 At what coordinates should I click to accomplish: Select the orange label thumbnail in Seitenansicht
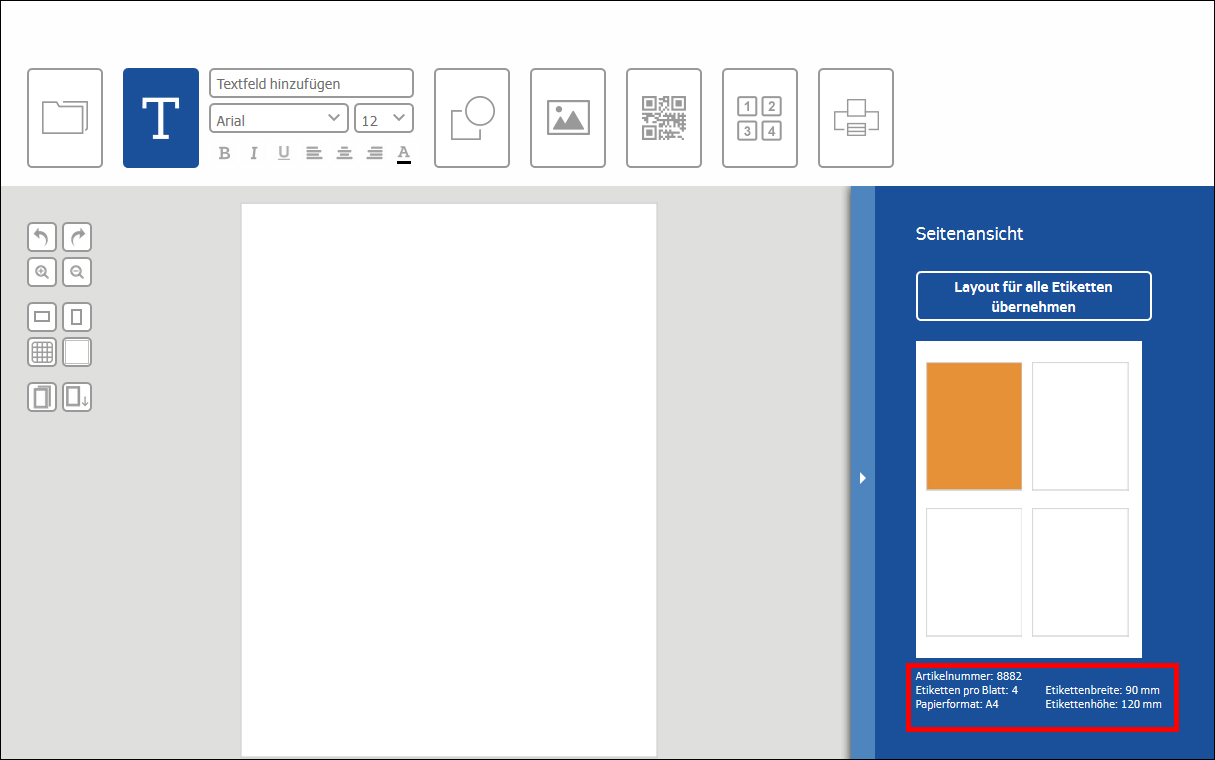tap(973, 426)
